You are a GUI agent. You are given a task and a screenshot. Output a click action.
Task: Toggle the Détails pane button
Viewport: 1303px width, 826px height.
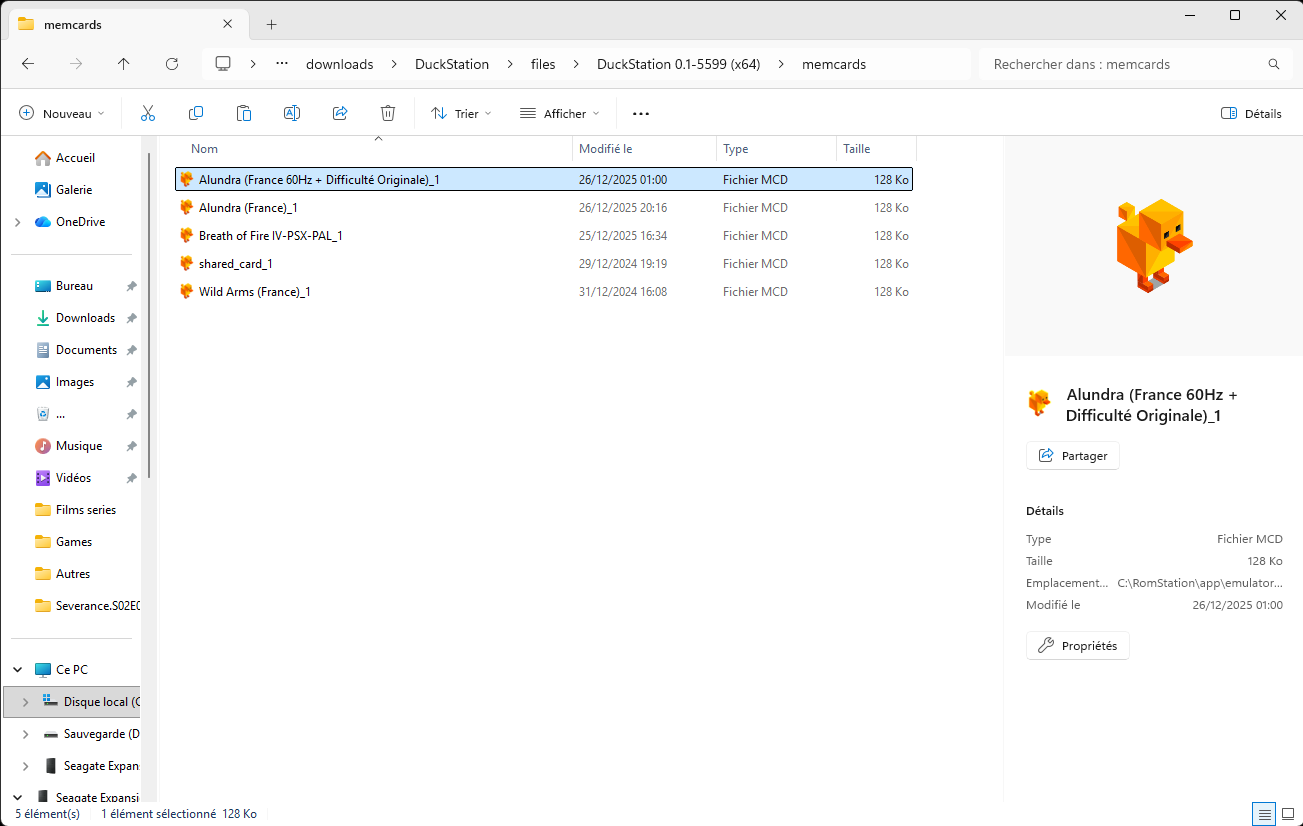point(1251,114)
